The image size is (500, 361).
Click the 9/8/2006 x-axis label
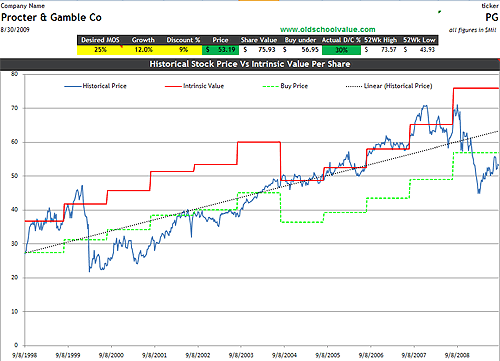(x=371, y=355)
